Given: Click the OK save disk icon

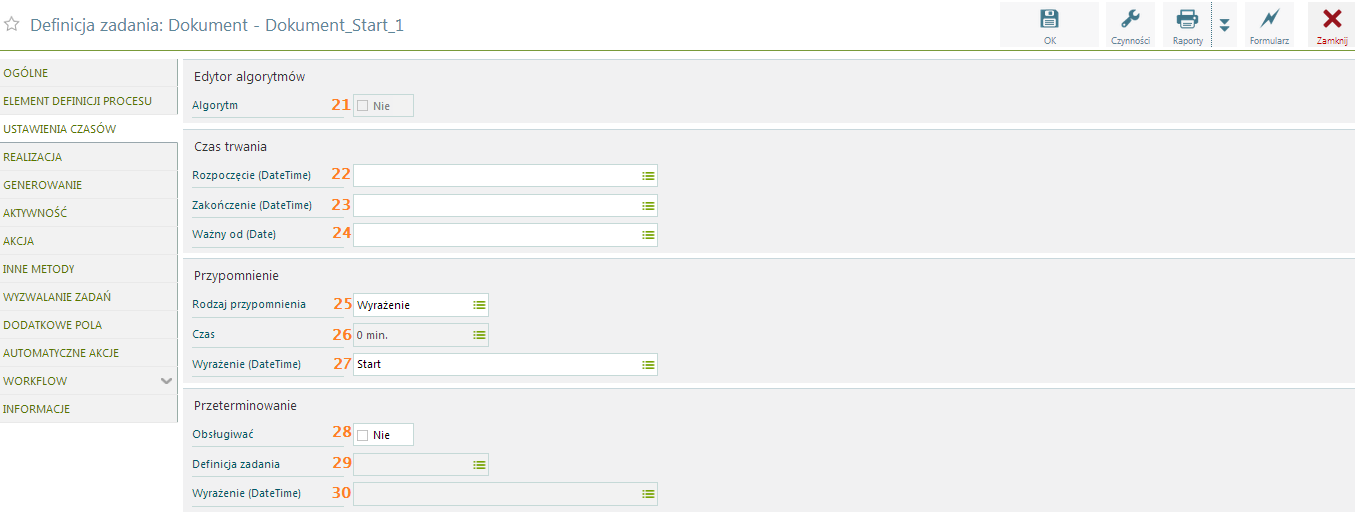Looking at the screenshot, I should click(x=1049, y=19).
